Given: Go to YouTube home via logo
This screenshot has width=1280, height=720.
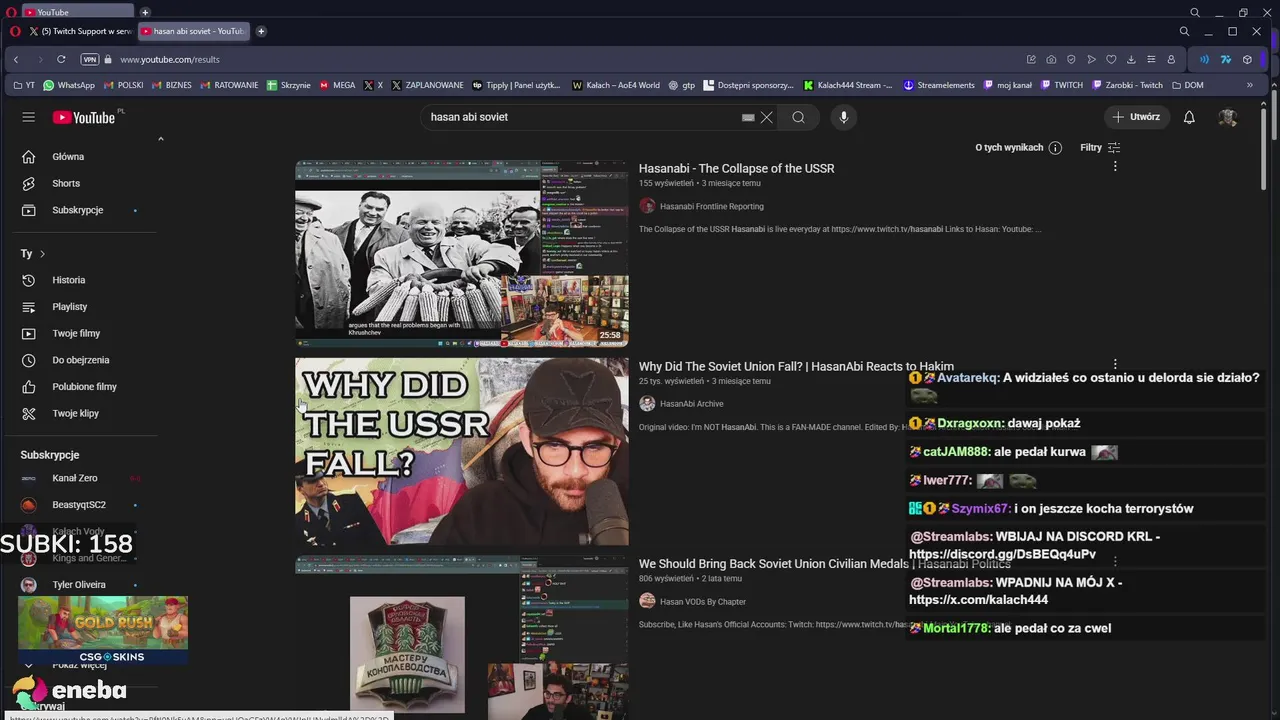Looking at the screenshot, I should [84, 117].
